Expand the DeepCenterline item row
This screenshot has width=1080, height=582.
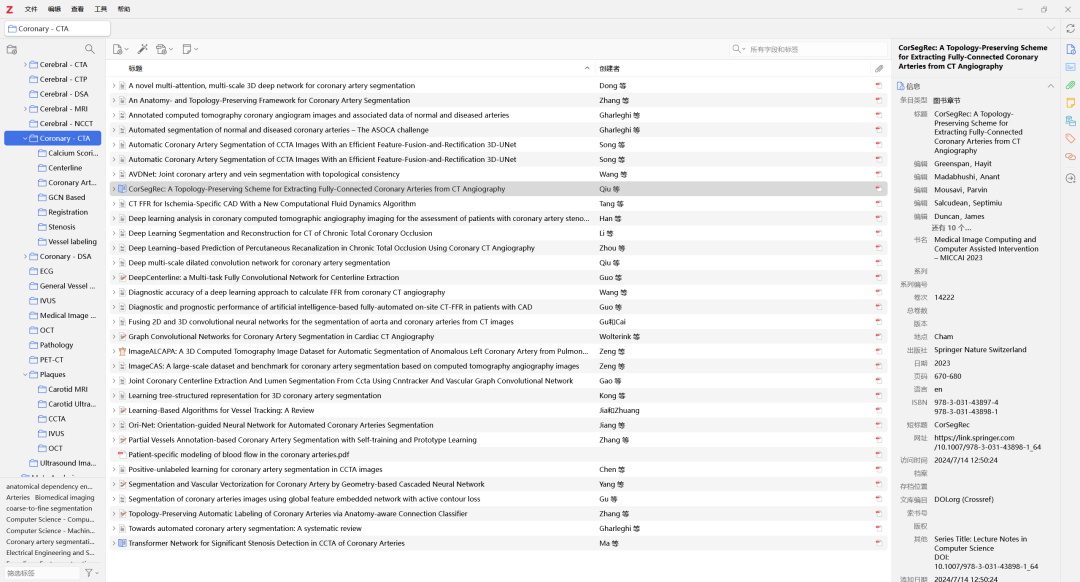coord(114,278)
